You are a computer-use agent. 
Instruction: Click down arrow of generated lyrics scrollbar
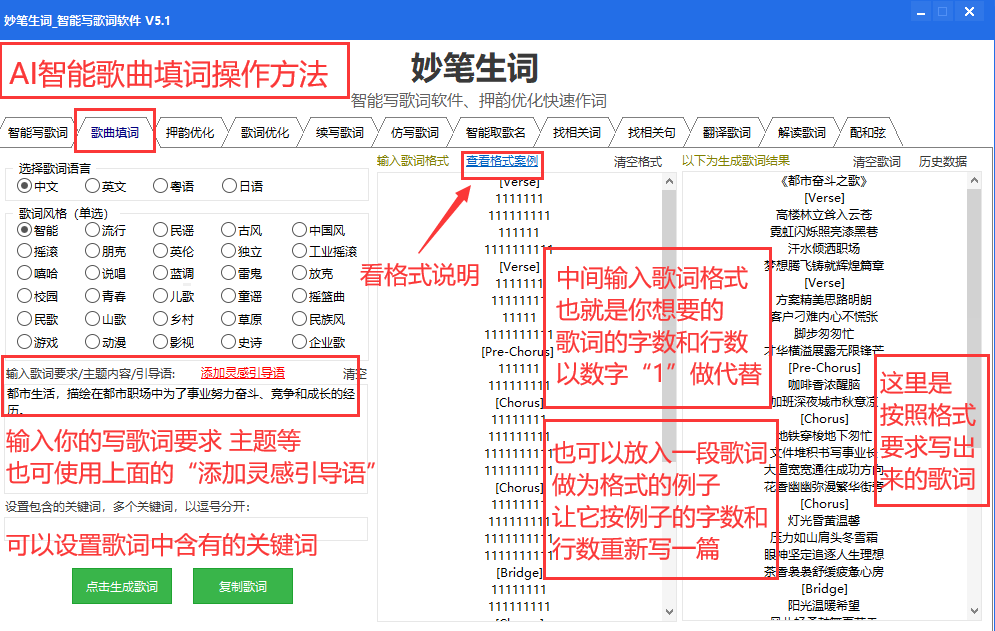tap(975, 612)
